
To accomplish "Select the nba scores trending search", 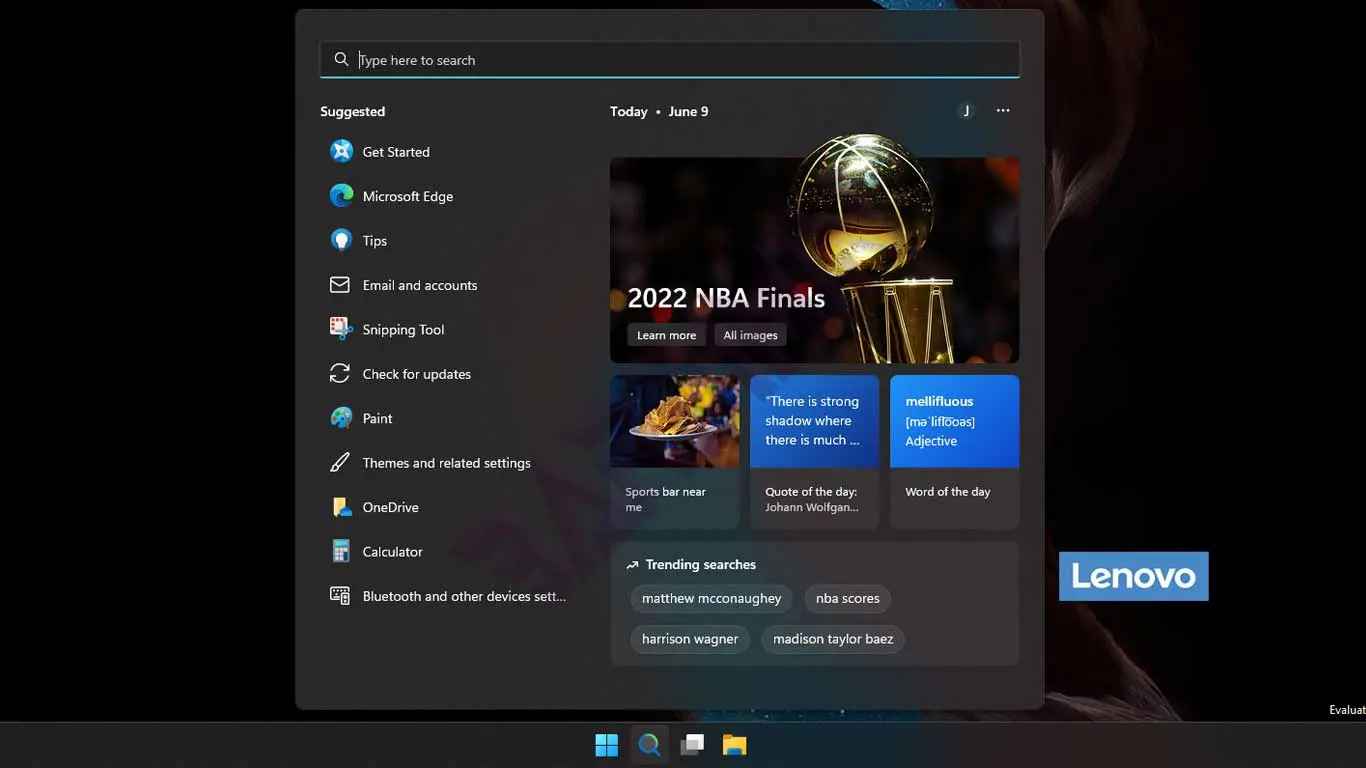I will pos(847,599).
